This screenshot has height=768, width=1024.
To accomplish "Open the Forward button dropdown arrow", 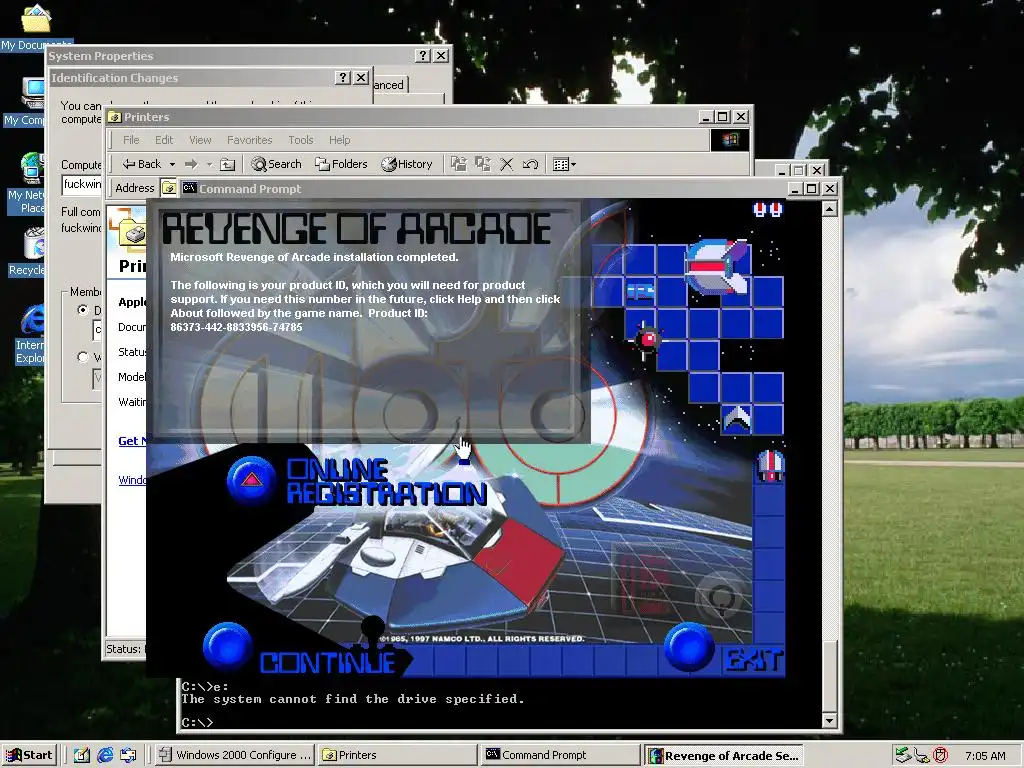I will click(x=210, y=164).
